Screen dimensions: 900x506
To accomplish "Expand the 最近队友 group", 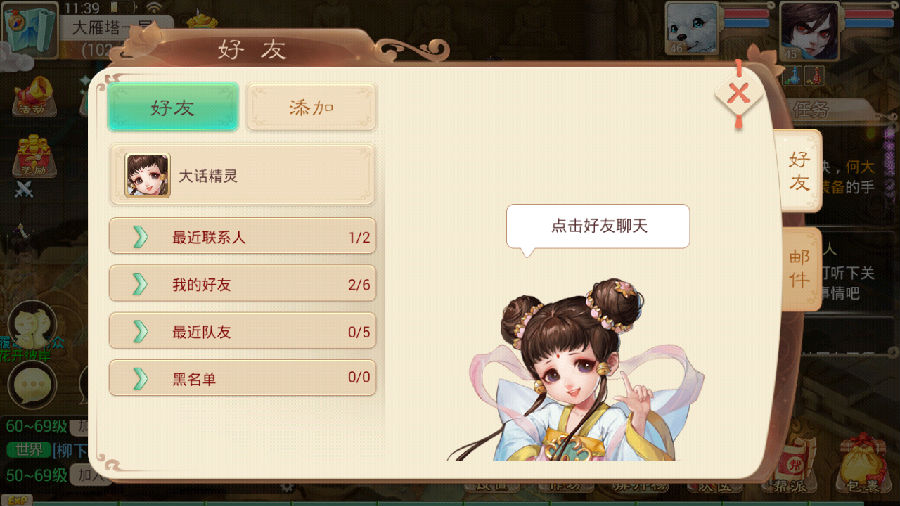I will [x=242, y=331].
